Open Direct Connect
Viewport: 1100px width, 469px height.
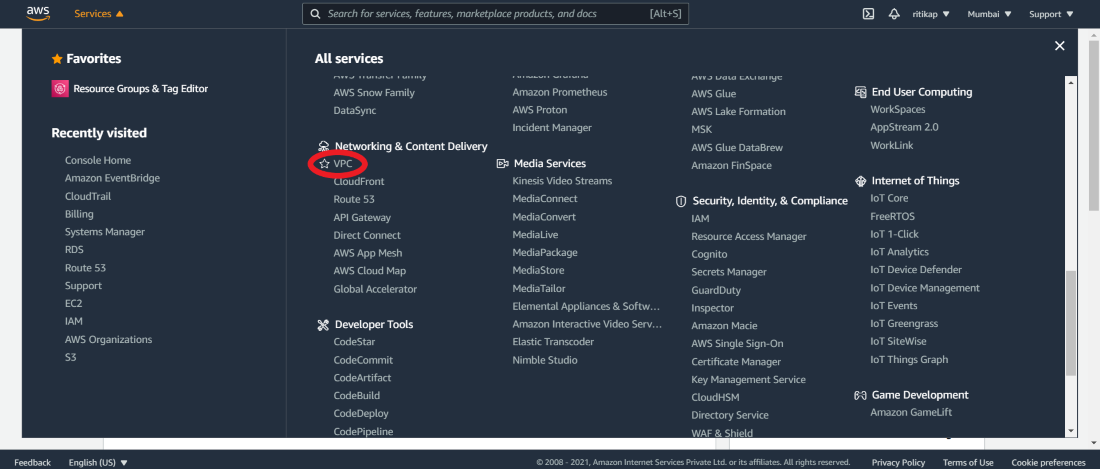click(x=367, y=235)
